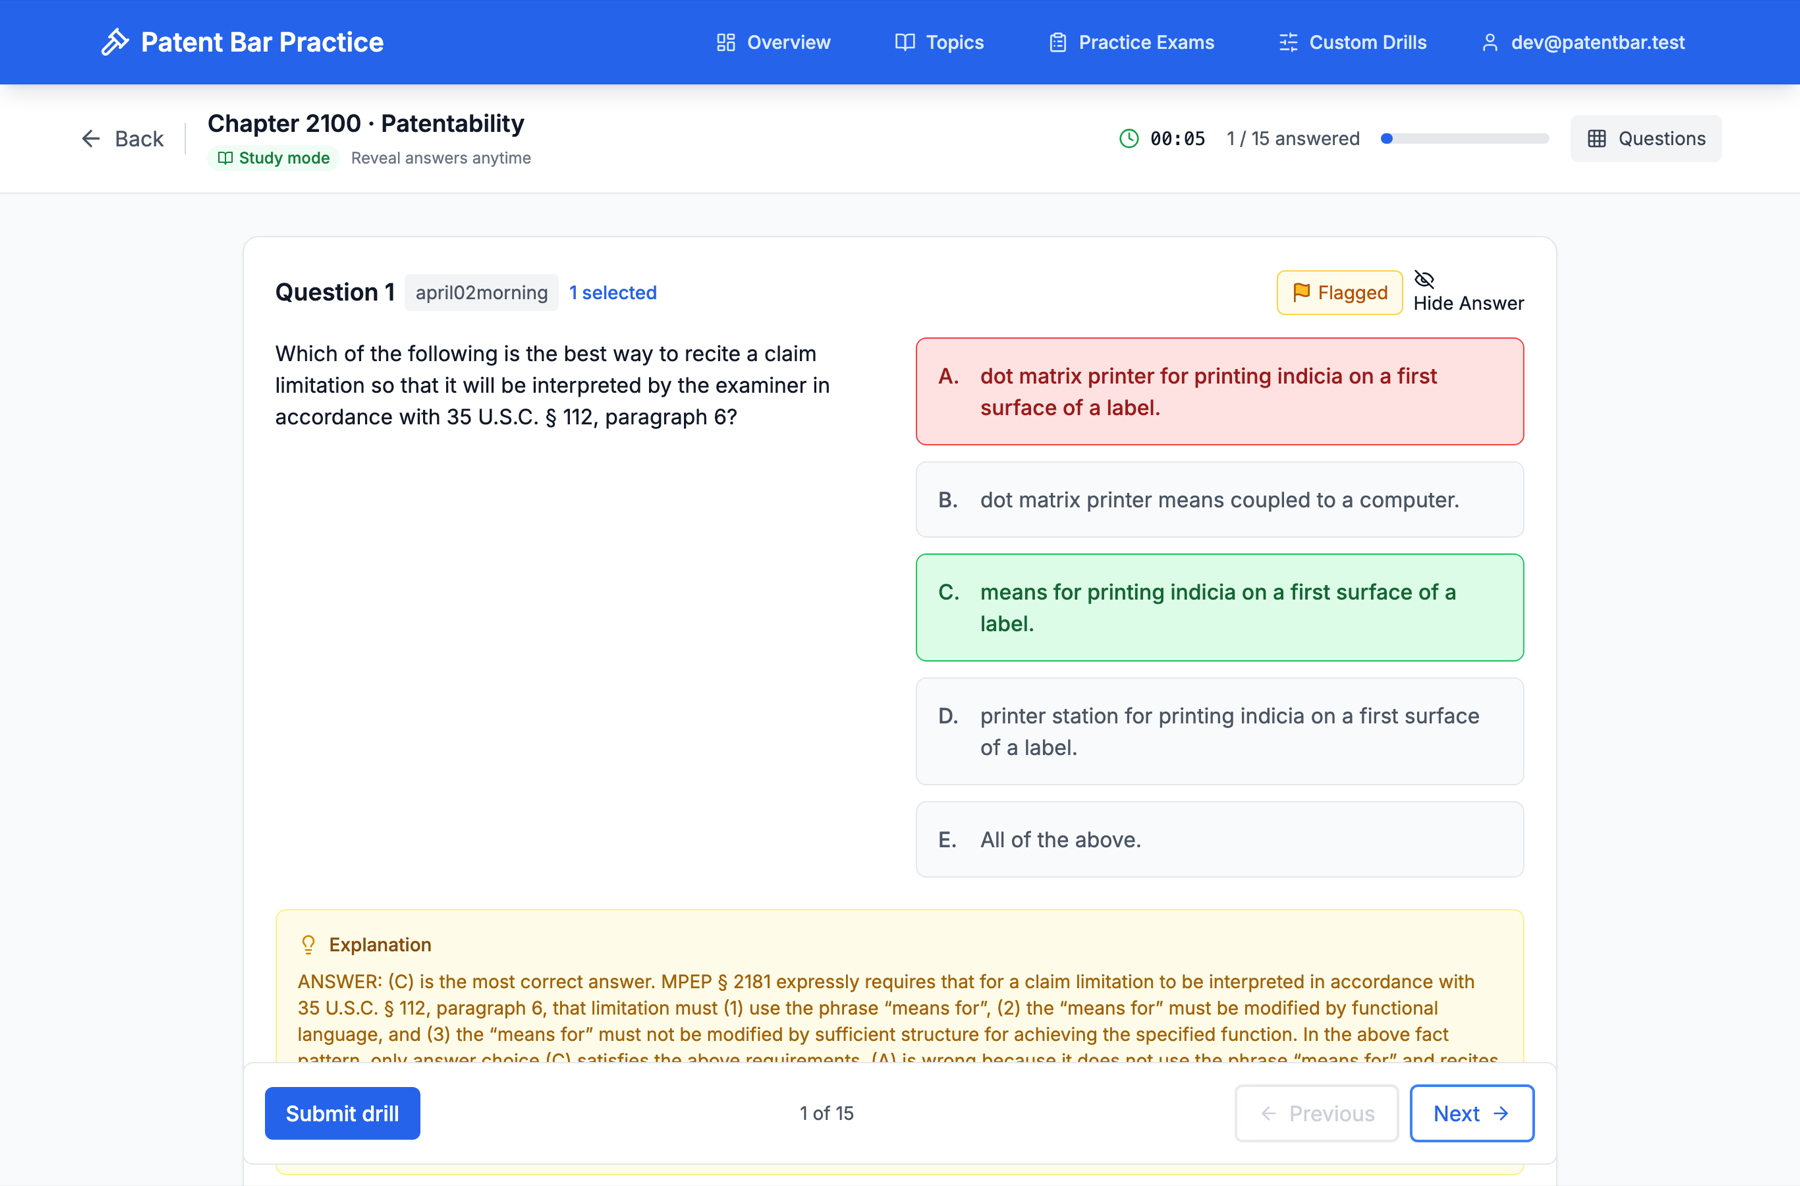
Task: Click the lightbulb Explanation icon
Action: pos(308,945)
